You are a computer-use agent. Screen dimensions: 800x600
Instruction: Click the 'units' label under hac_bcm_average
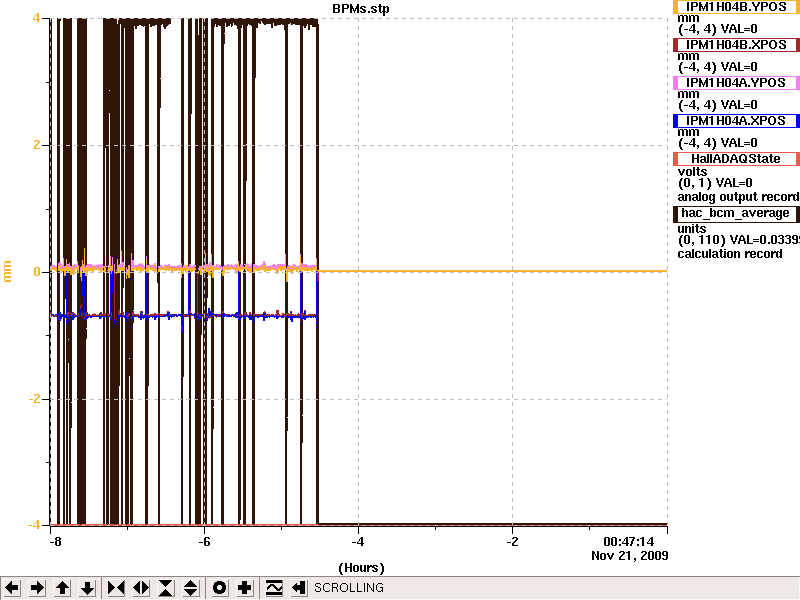pyautogui.click(x=692, y=229)
